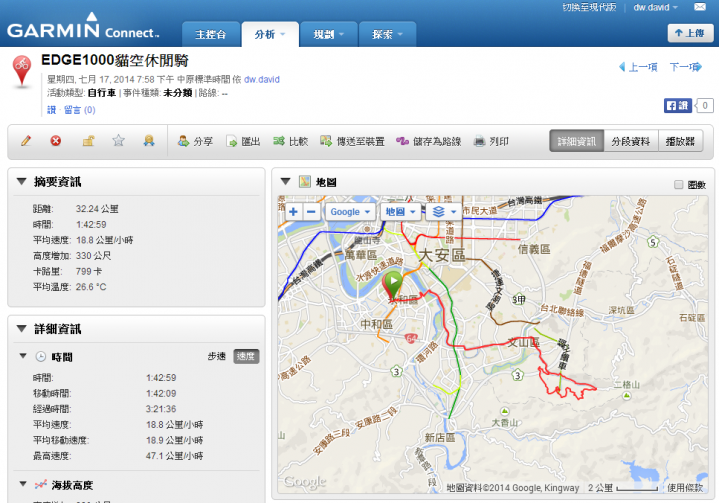Mark activity as favorite with star icon
720x503 pixels.
point(118,141)
